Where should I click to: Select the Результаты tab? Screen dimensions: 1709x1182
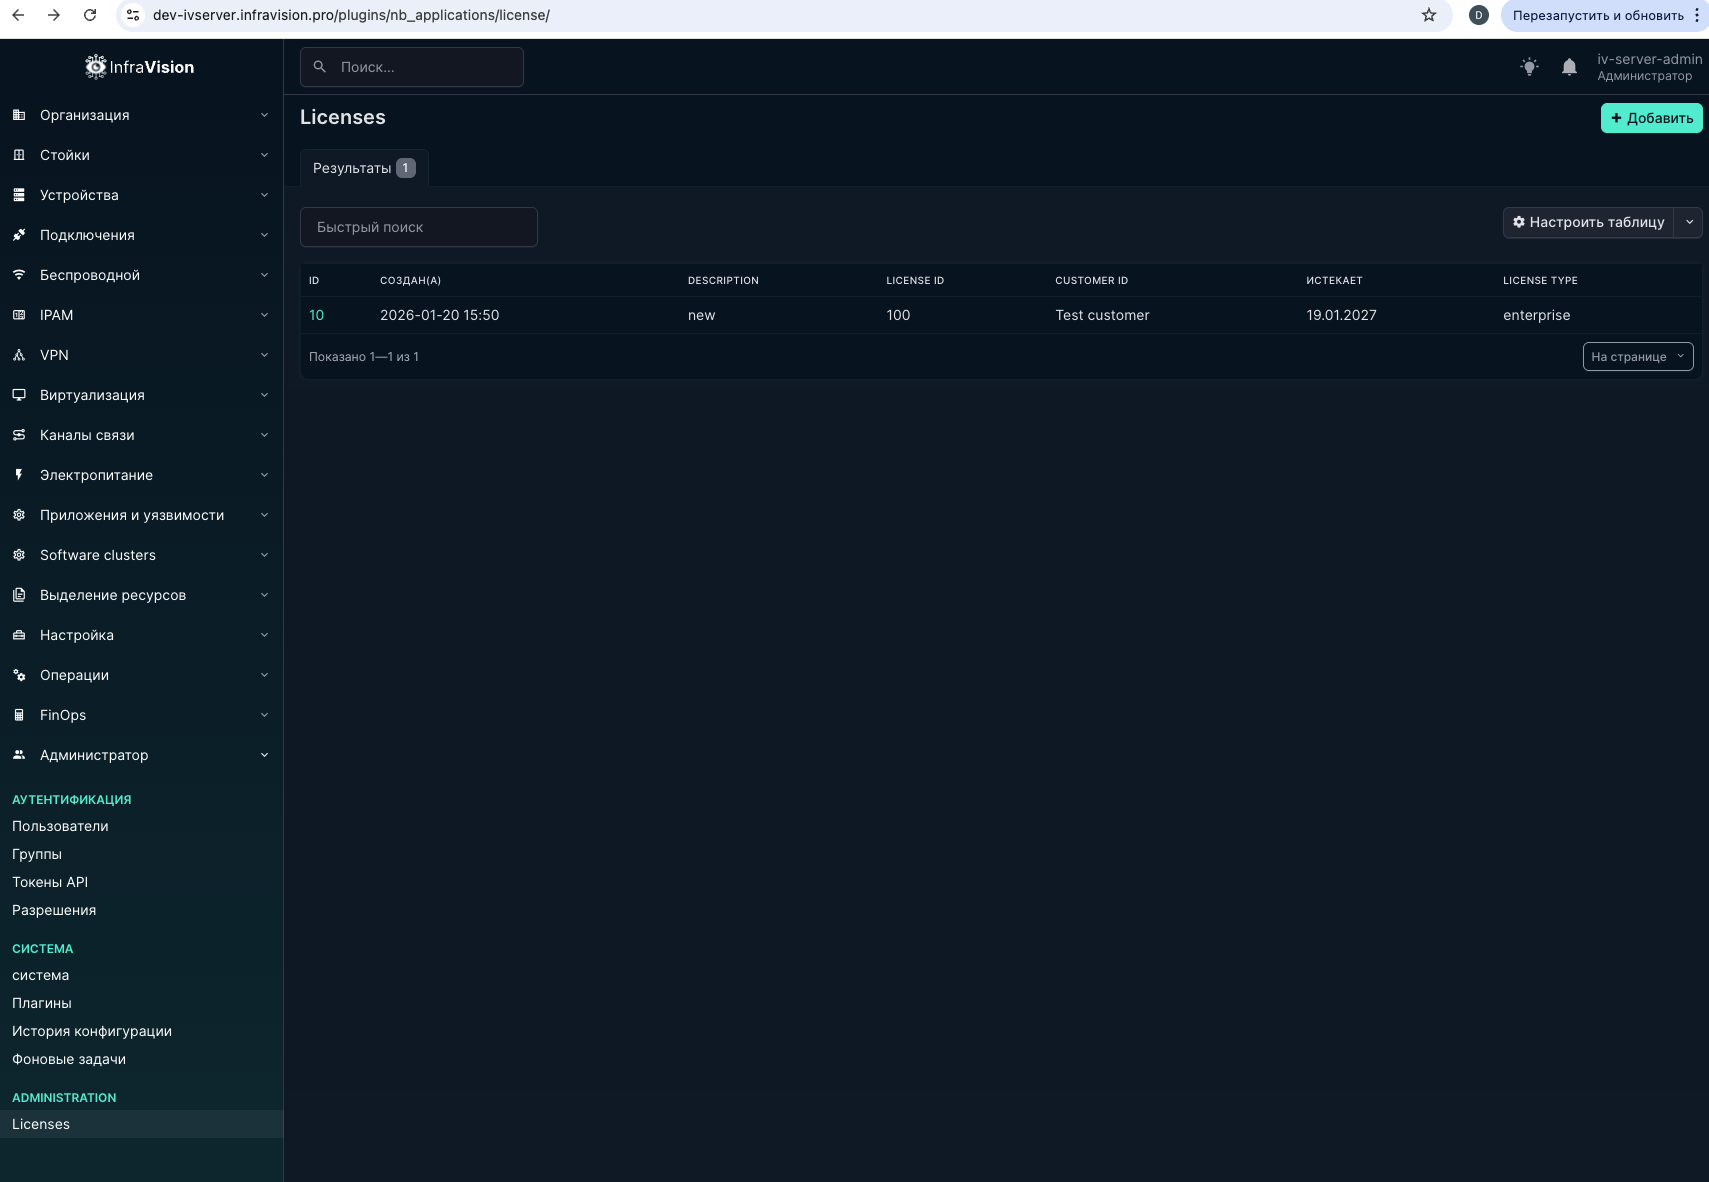363,168
